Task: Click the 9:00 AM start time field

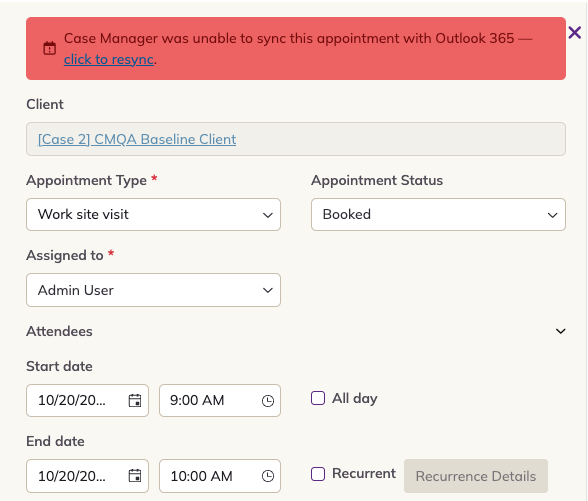Action: (220, 400)
